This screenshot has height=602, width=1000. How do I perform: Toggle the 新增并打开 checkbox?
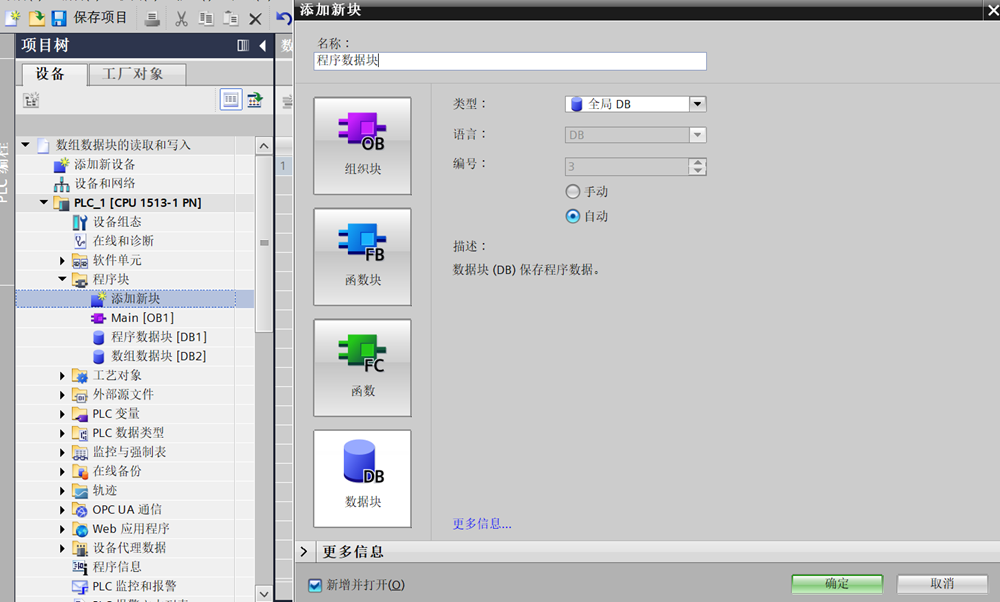pyautogui.click(x=315, y=585)
